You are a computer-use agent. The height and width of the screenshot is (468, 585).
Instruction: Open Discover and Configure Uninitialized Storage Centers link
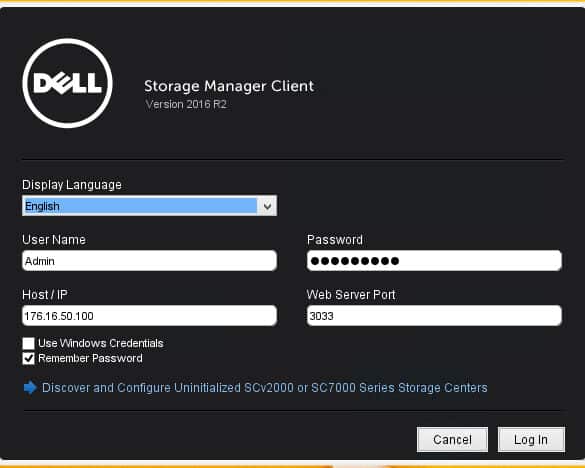click(265, 388)
